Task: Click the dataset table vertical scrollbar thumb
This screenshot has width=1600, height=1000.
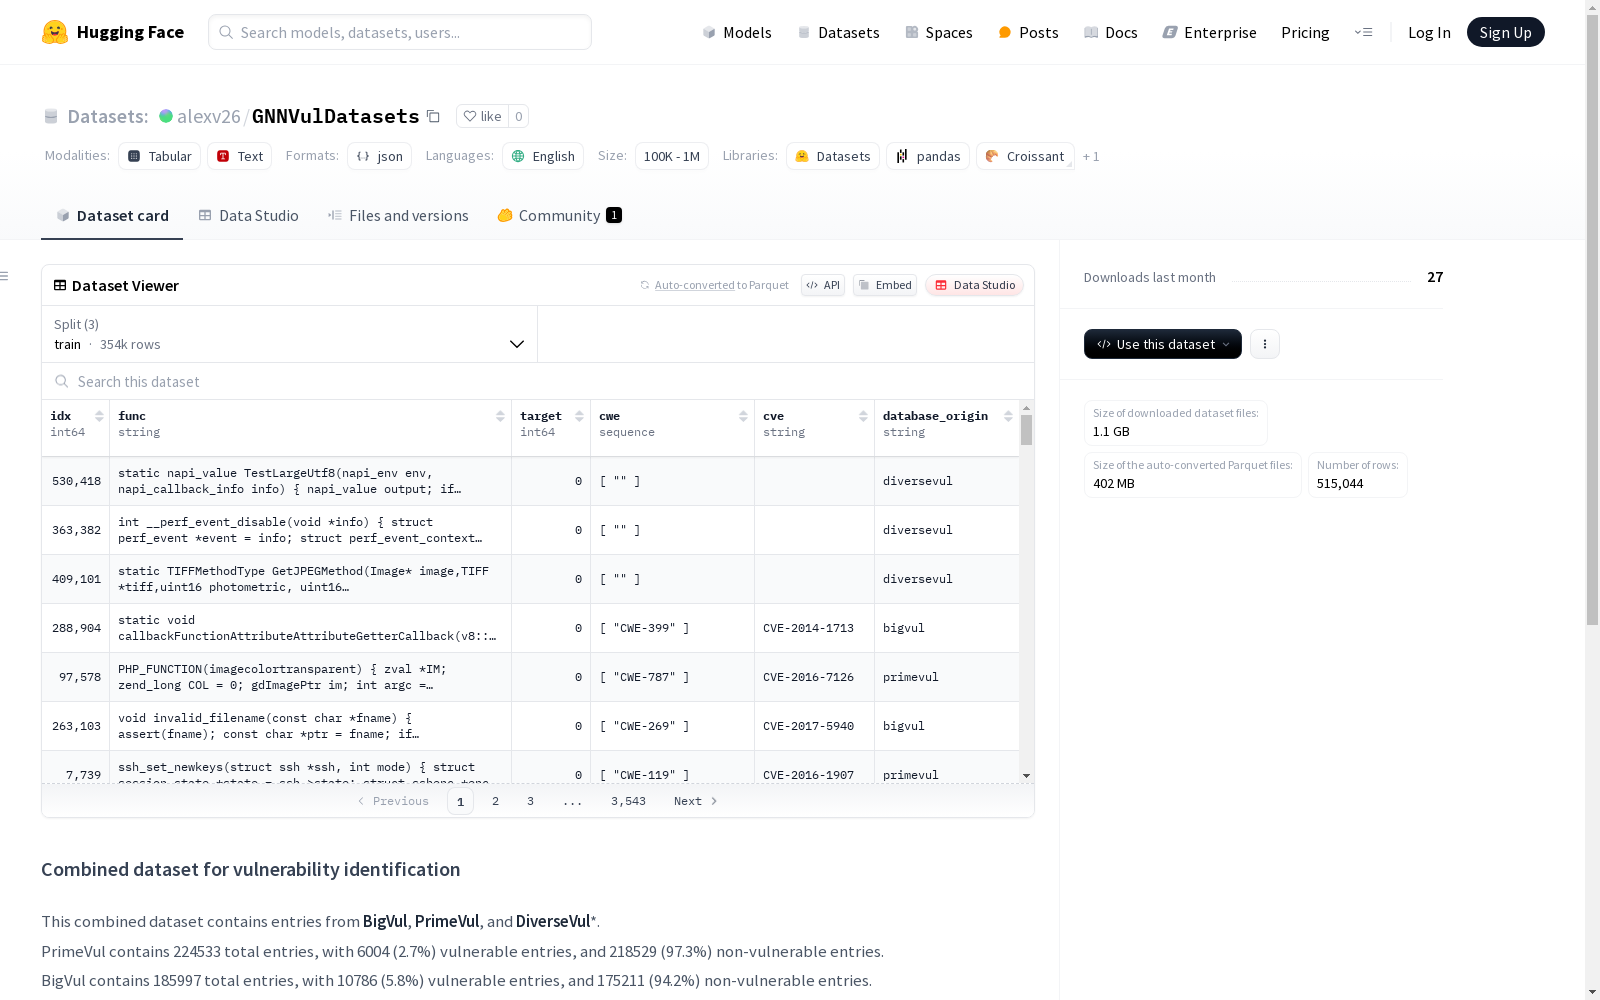Action: pos(1026,430)
